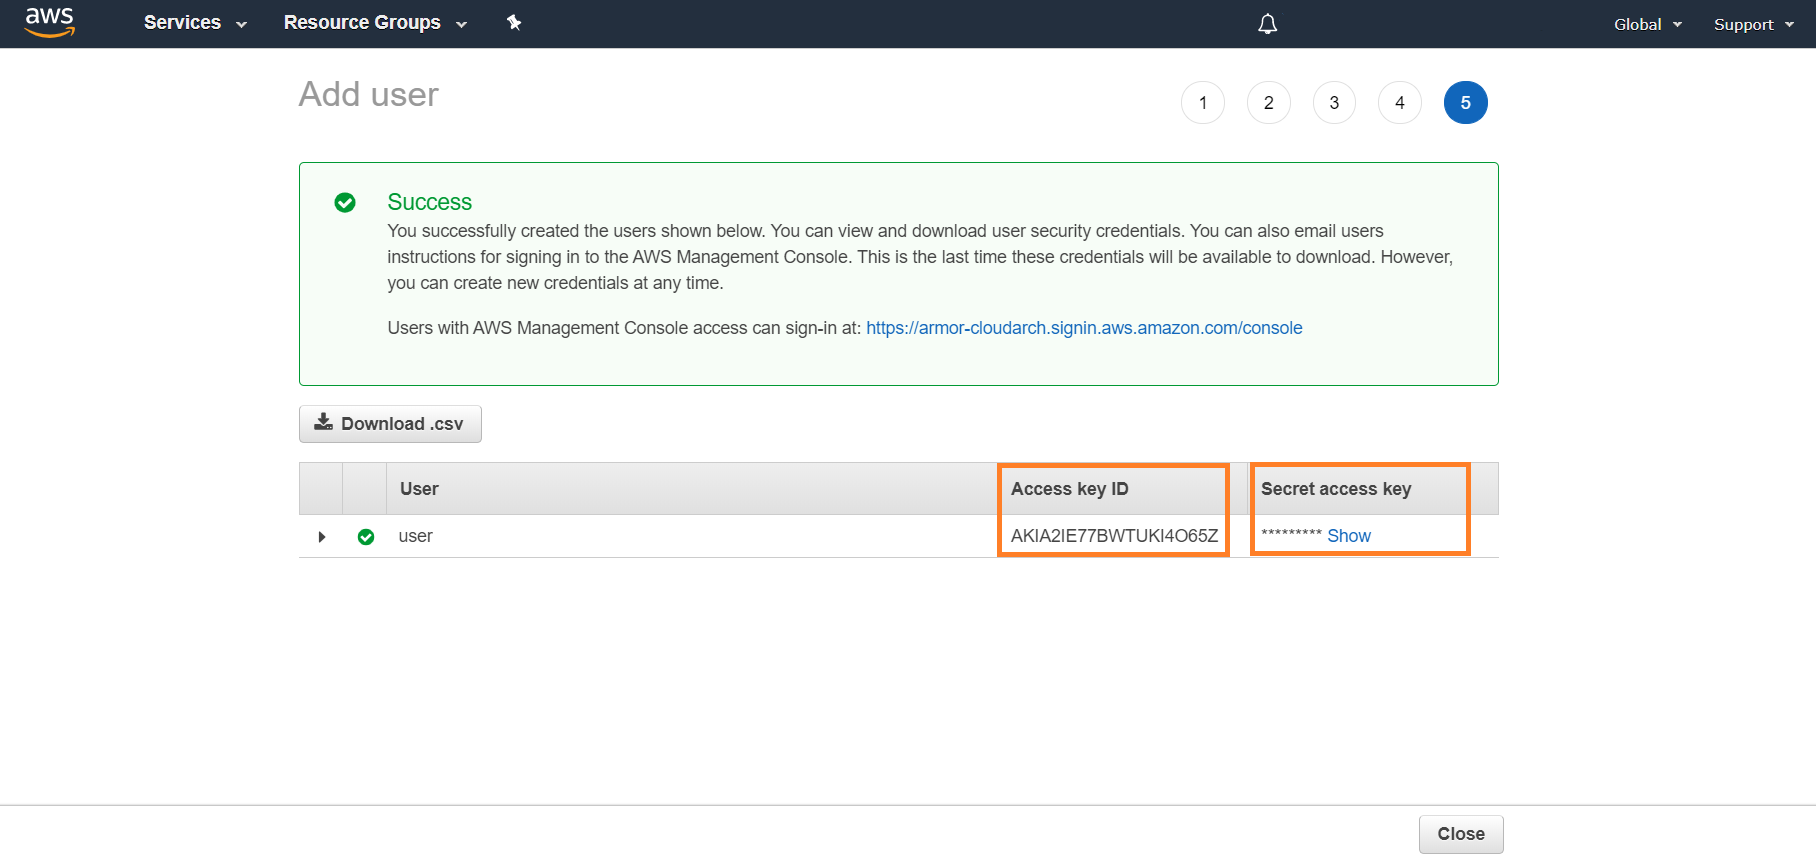Select the active step 5 indicator
The width and height of the screenshot is (1816, 860).
point(1465,103)
